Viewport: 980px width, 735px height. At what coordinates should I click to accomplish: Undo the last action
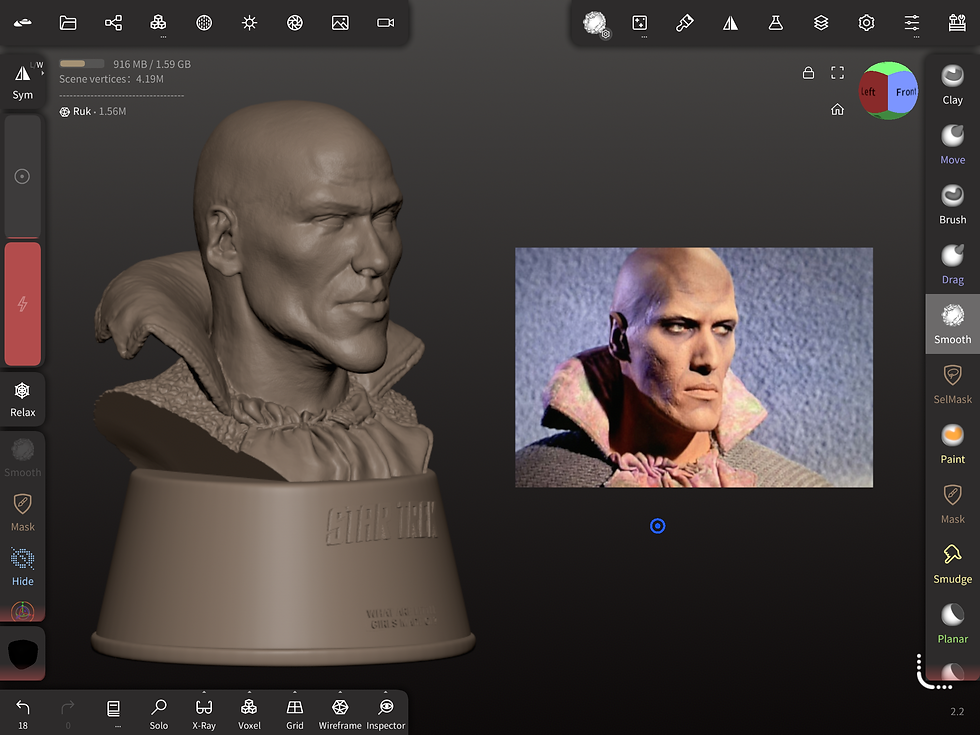pos(22,714)
